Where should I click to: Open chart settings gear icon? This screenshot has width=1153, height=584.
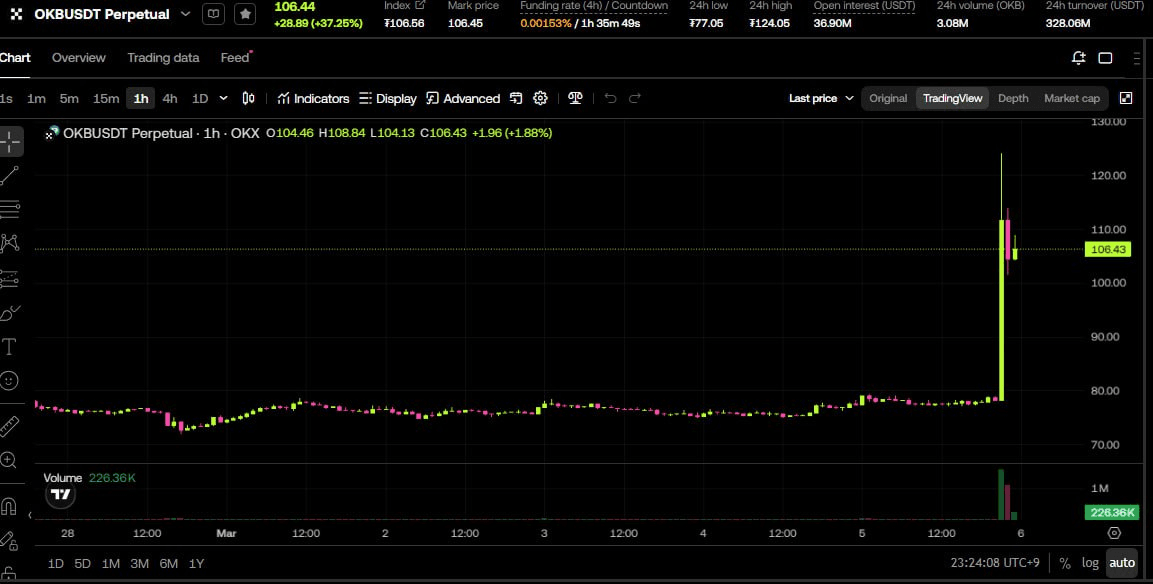[540, 98]
